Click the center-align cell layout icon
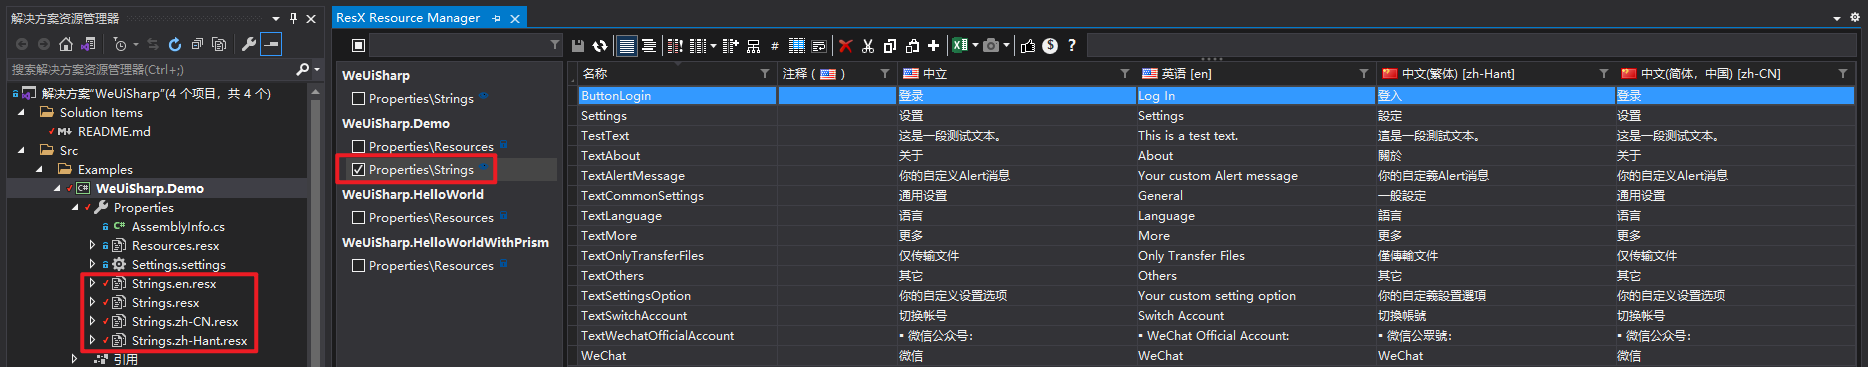 click(649, 45)
